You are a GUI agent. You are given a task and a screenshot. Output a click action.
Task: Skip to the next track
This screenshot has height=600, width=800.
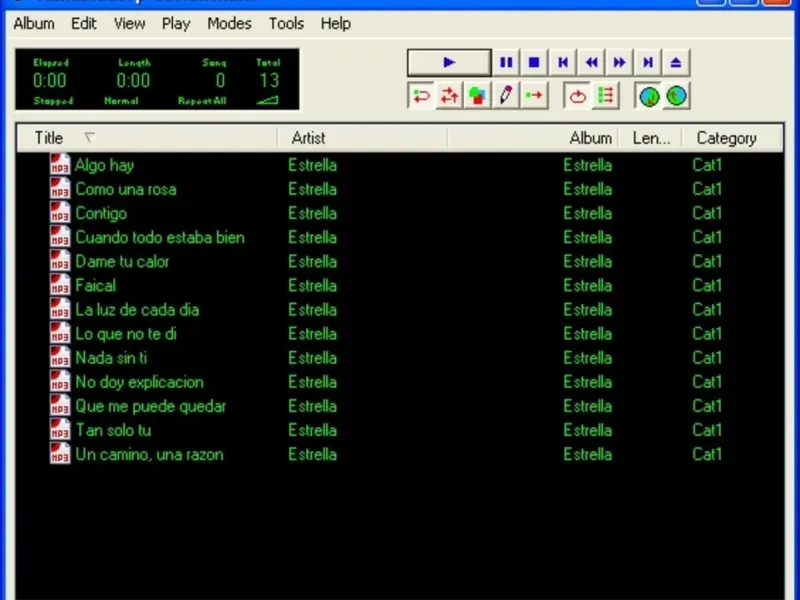click(648, 63)
